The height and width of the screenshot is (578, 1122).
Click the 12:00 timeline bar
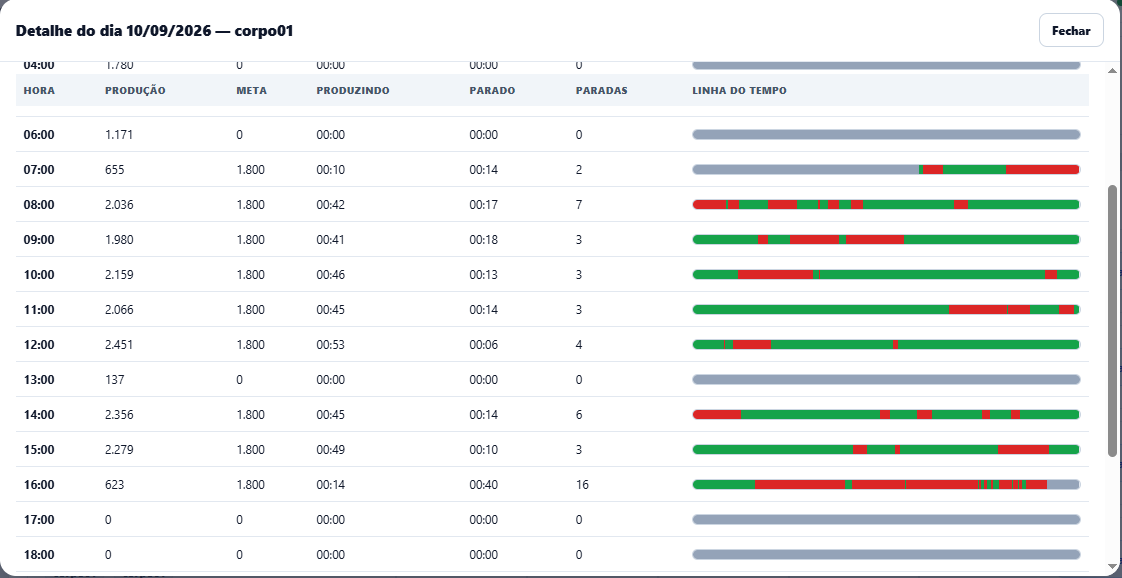886,345
